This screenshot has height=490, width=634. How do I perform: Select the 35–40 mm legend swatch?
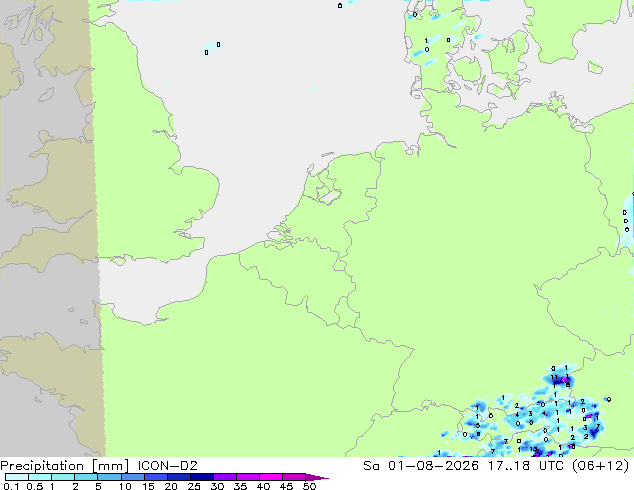[x=247, y=477]
